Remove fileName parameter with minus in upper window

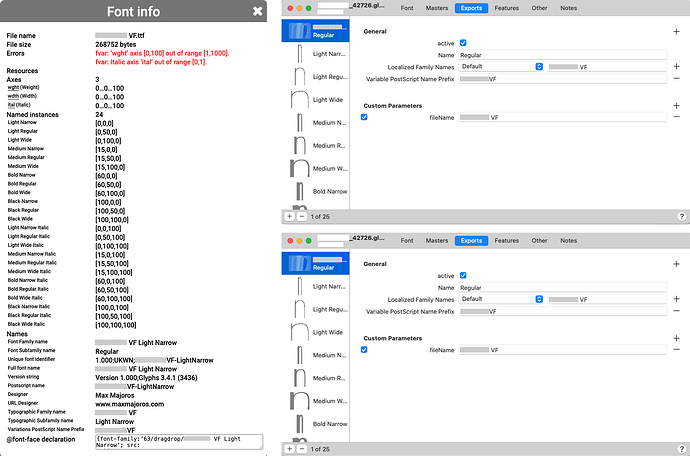coord(677,118)
